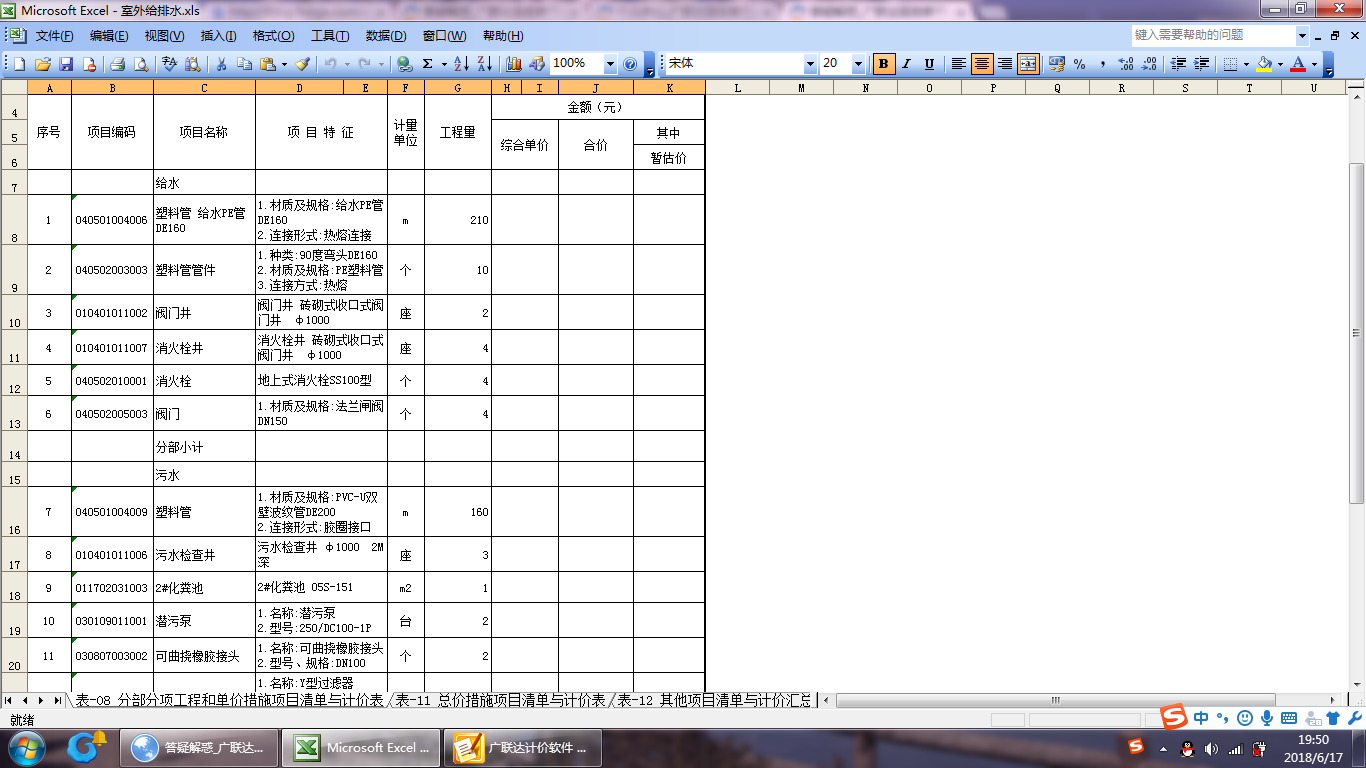Open the 文件(F) menu
Screen dimensions: 1366x768
[54, 36]
